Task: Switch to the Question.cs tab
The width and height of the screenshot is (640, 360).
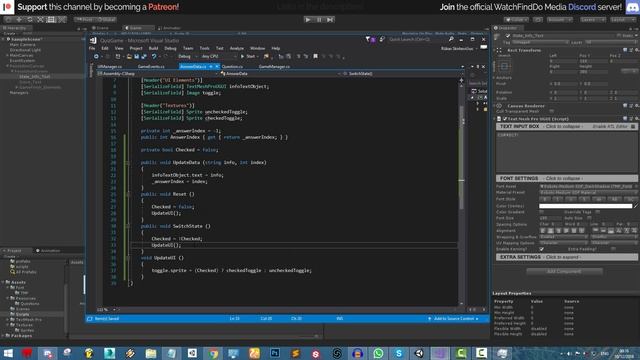Action: pos(232,67)
